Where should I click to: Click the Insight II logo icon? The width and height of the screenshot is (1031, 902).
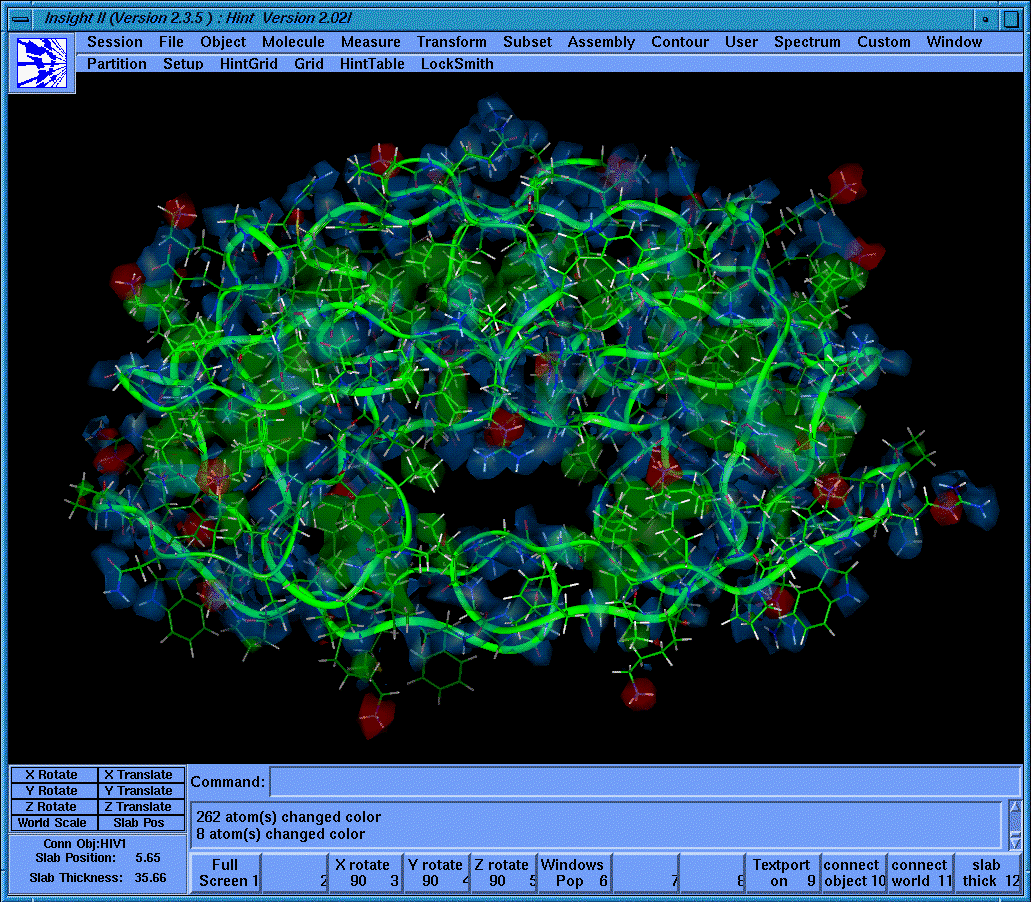click(x=42, y=64)
